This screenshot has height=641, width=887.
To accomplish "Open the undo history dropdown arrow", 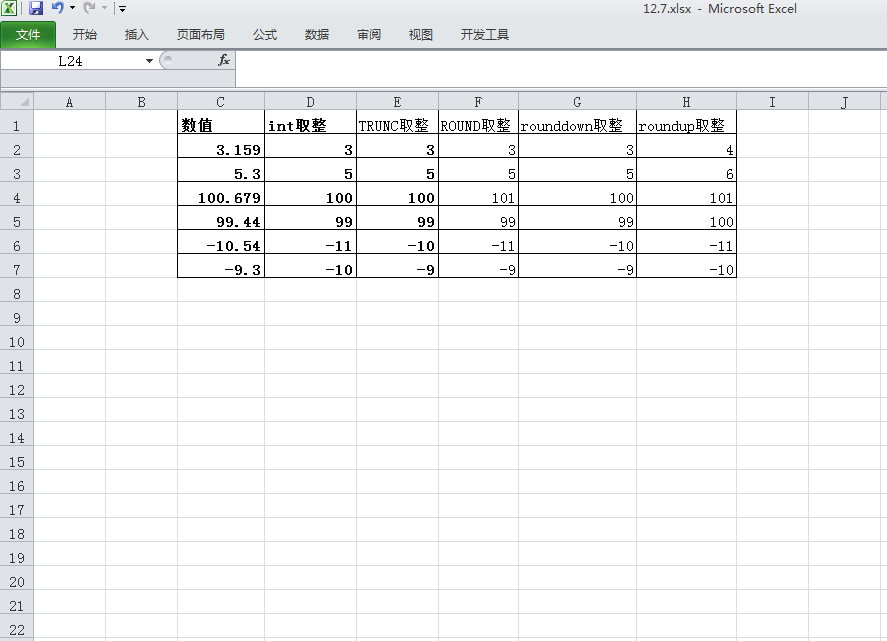I will coord(72,8).
